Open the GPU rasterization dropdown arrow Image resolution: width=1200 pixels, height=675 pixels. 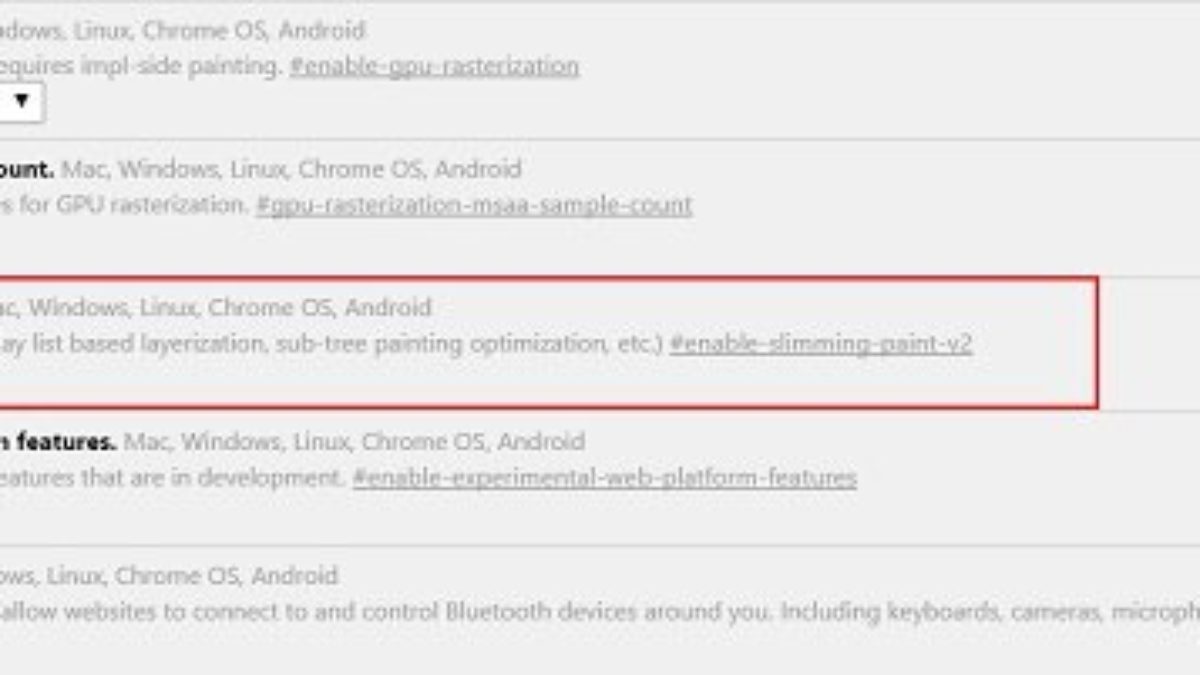click(x=21, y=100)
